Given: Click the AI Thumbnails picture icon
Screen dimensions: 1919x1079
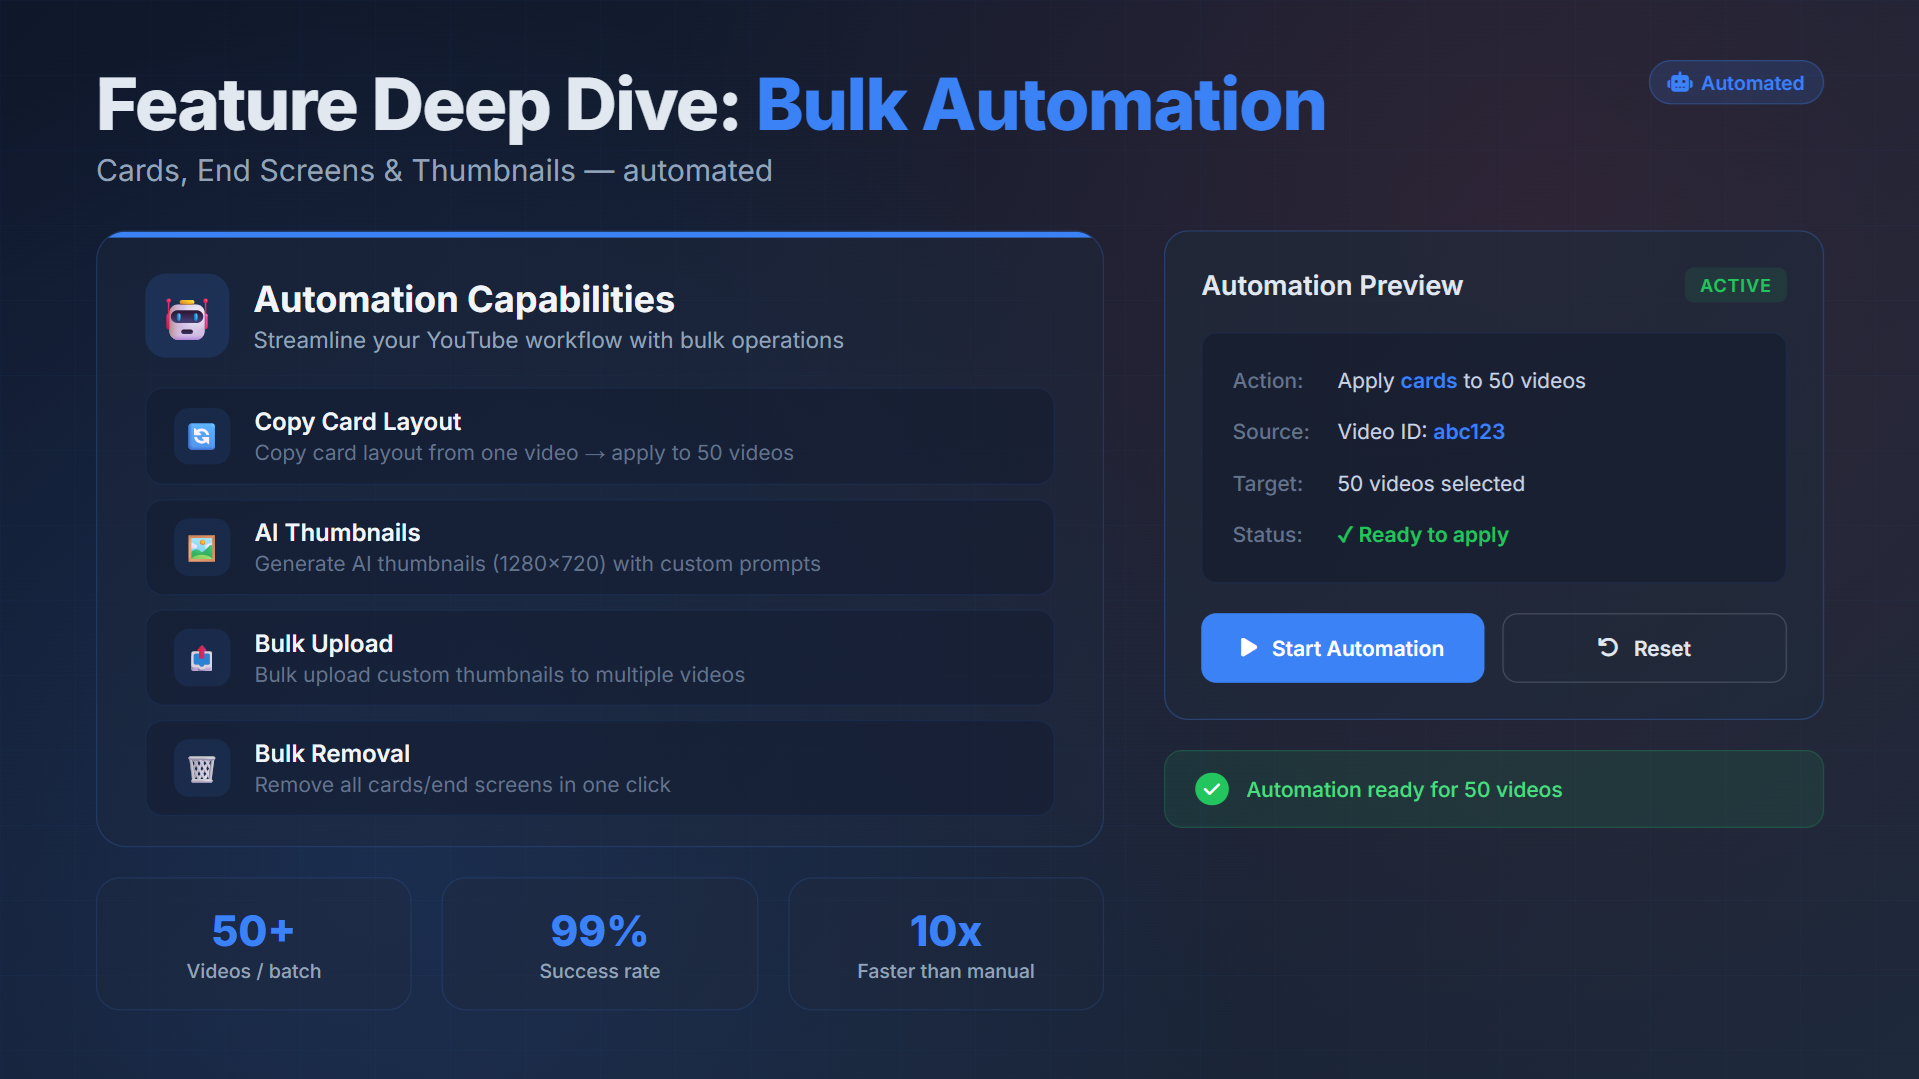Looking at the screenshot, I should tap(202, 548).
